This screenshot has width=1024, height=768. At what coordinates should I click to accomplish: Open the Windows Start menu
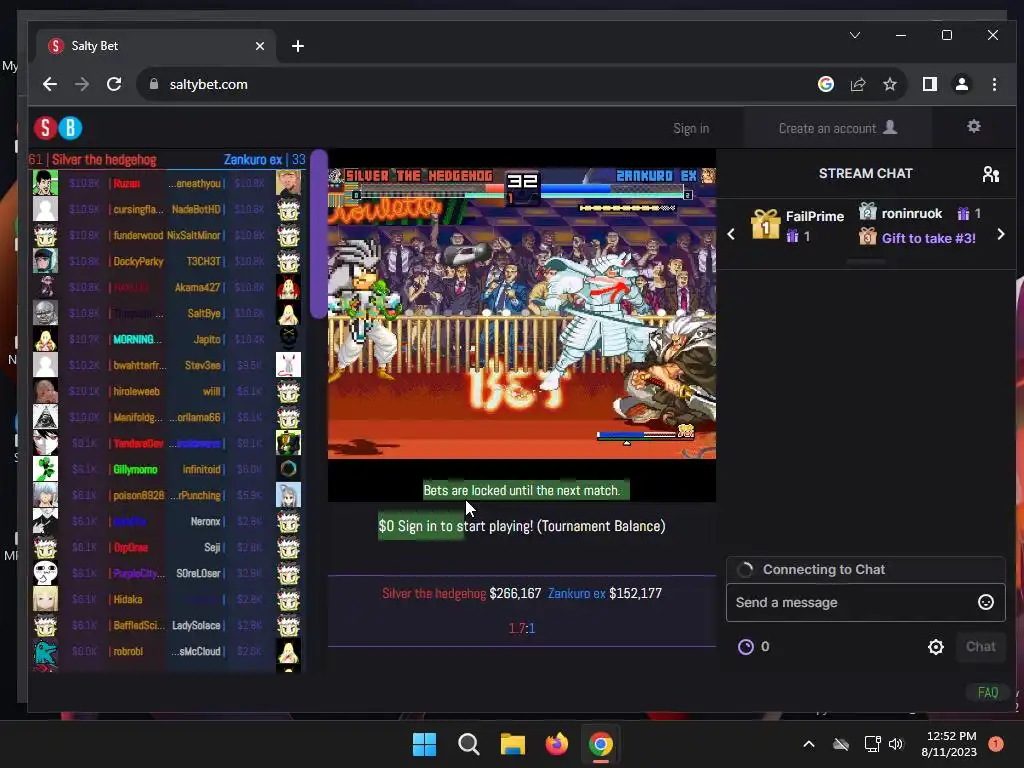click(424, 744)
